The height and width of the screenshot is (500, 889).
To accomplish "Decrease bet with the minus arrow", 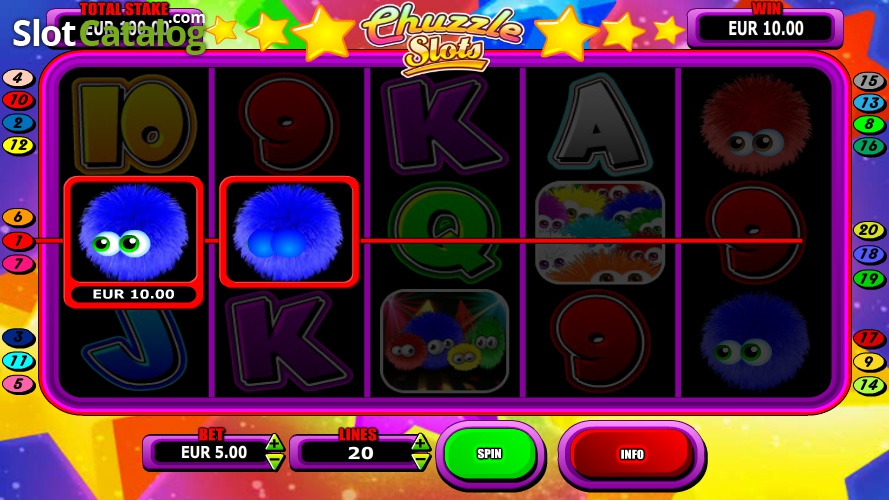I will 274,461.
